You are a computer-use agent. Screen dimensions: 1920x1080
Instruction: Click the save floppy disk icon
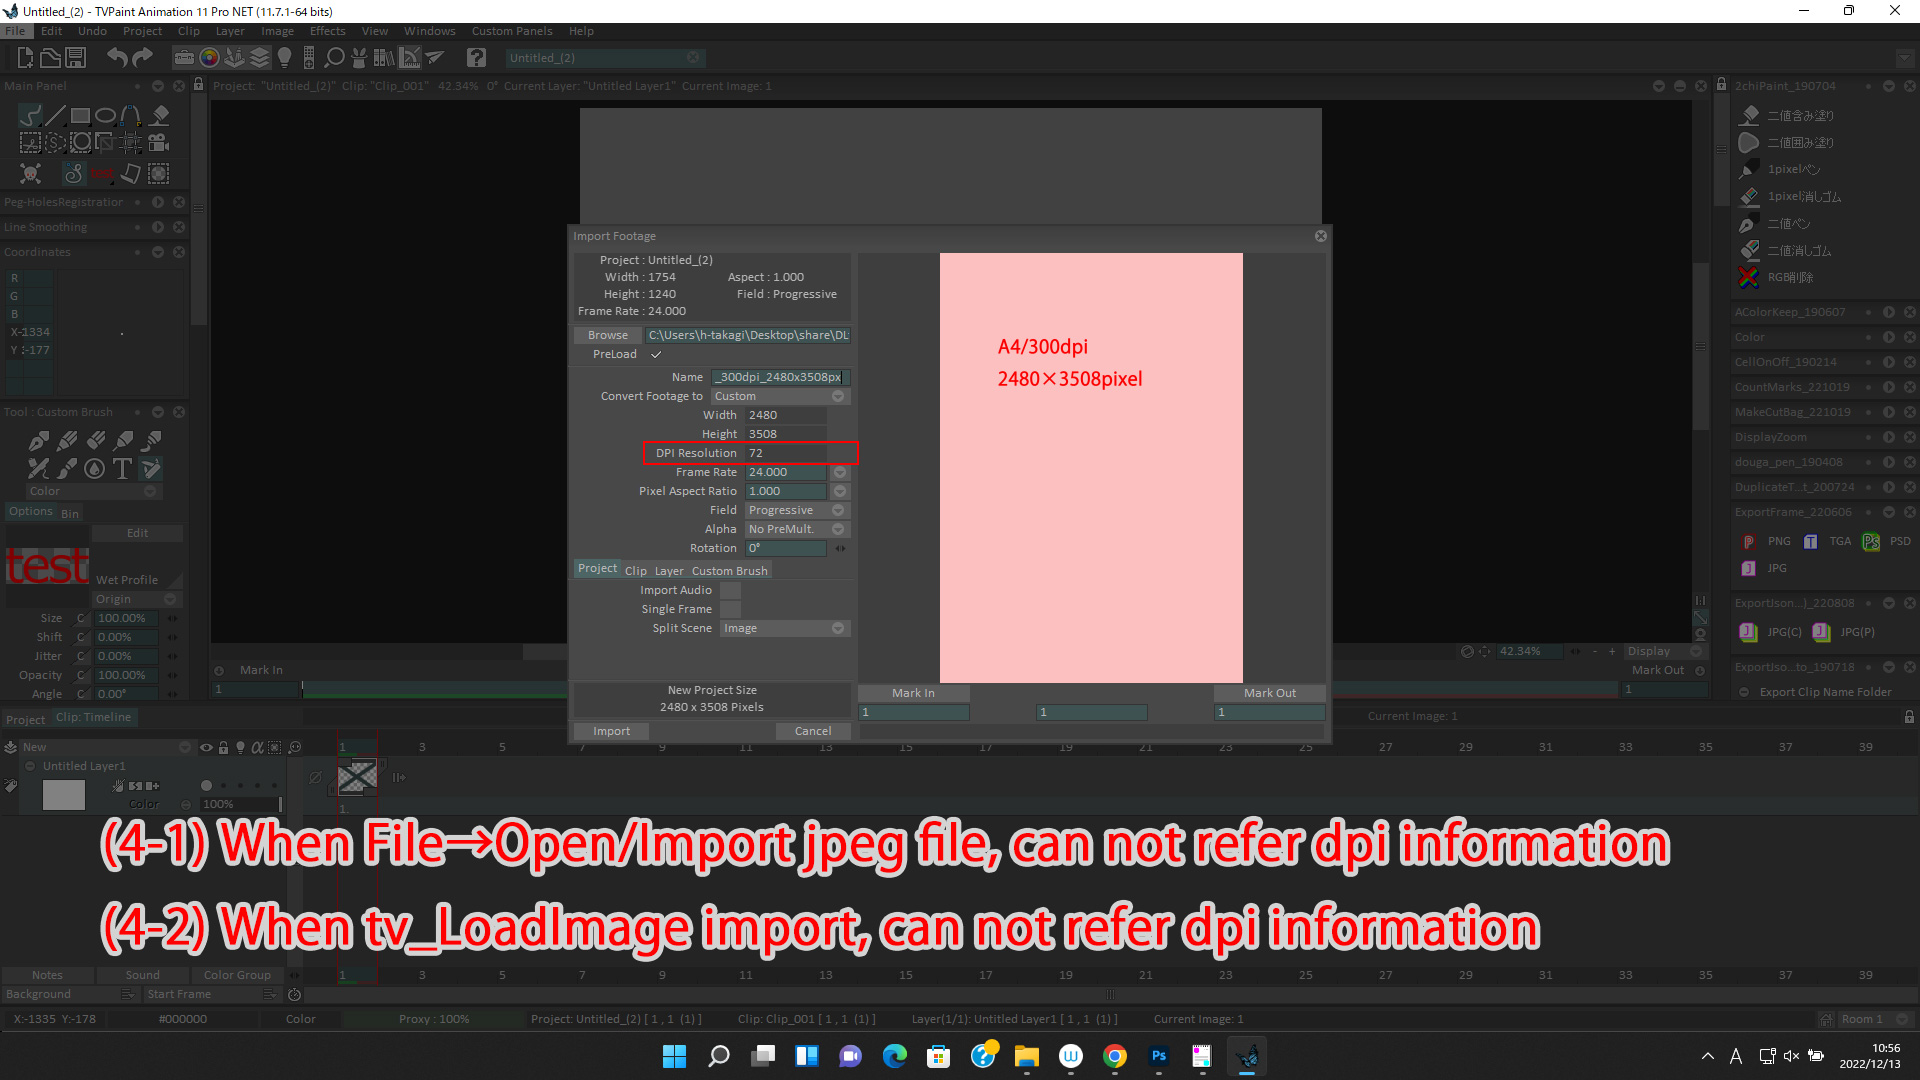pyautogui.click(x=75, y=58)
